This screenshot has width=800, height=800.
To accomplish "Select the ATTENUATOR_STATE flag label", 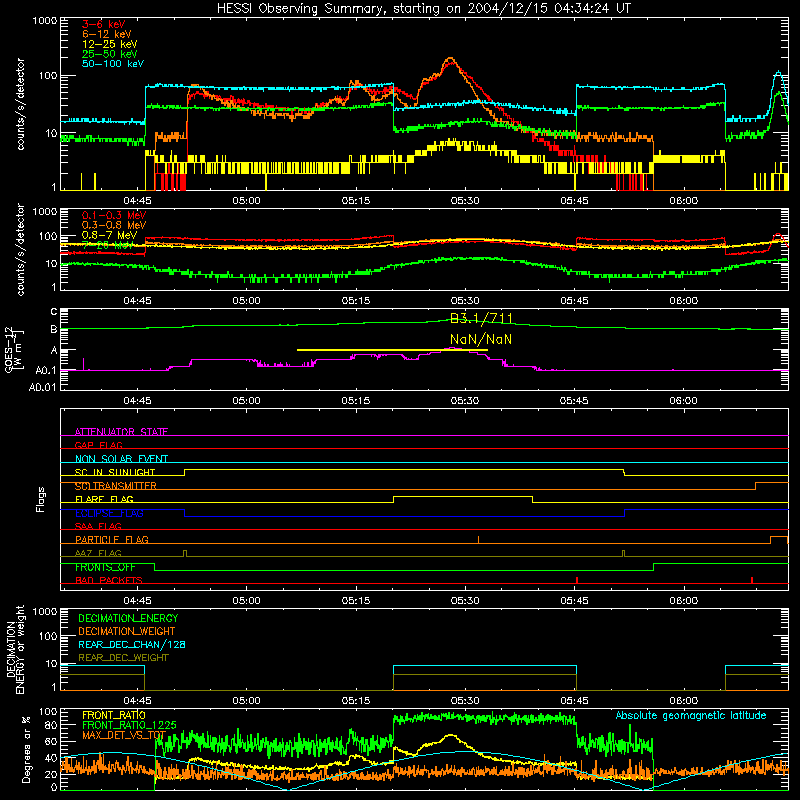I will point(121,432).
